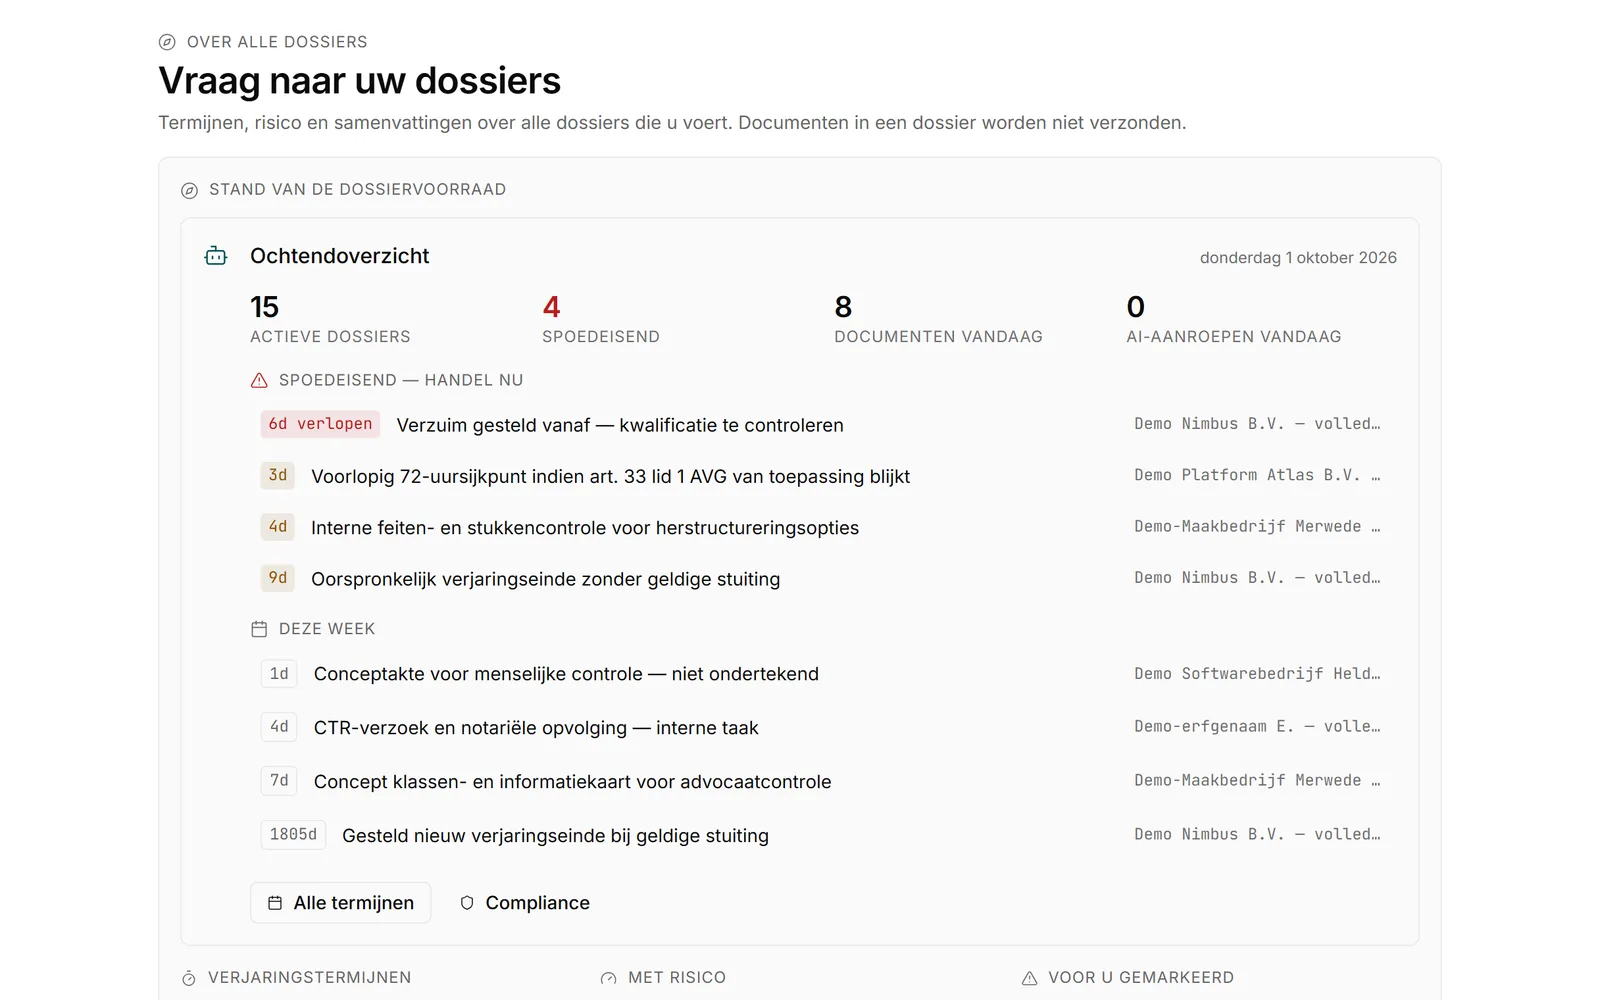1600x1000 pixels.
Task: Open CTR-verzoek en notariële opvolging task
Action: click(x=820, y=727)
